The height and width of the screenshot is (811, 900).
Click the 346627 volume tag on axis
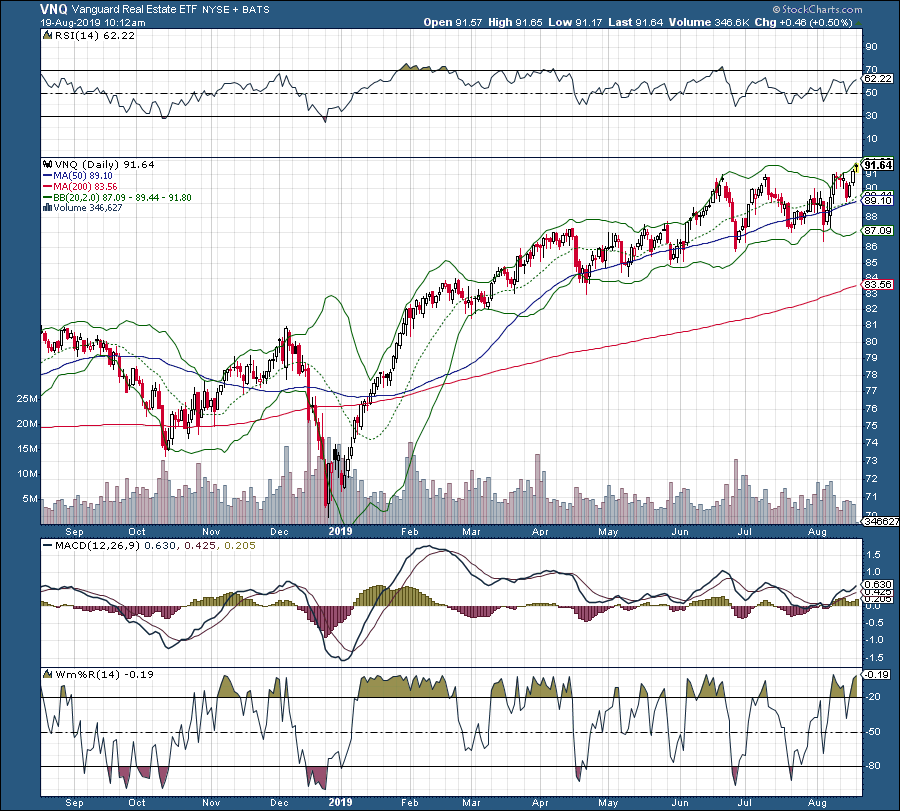pos(880,521)
